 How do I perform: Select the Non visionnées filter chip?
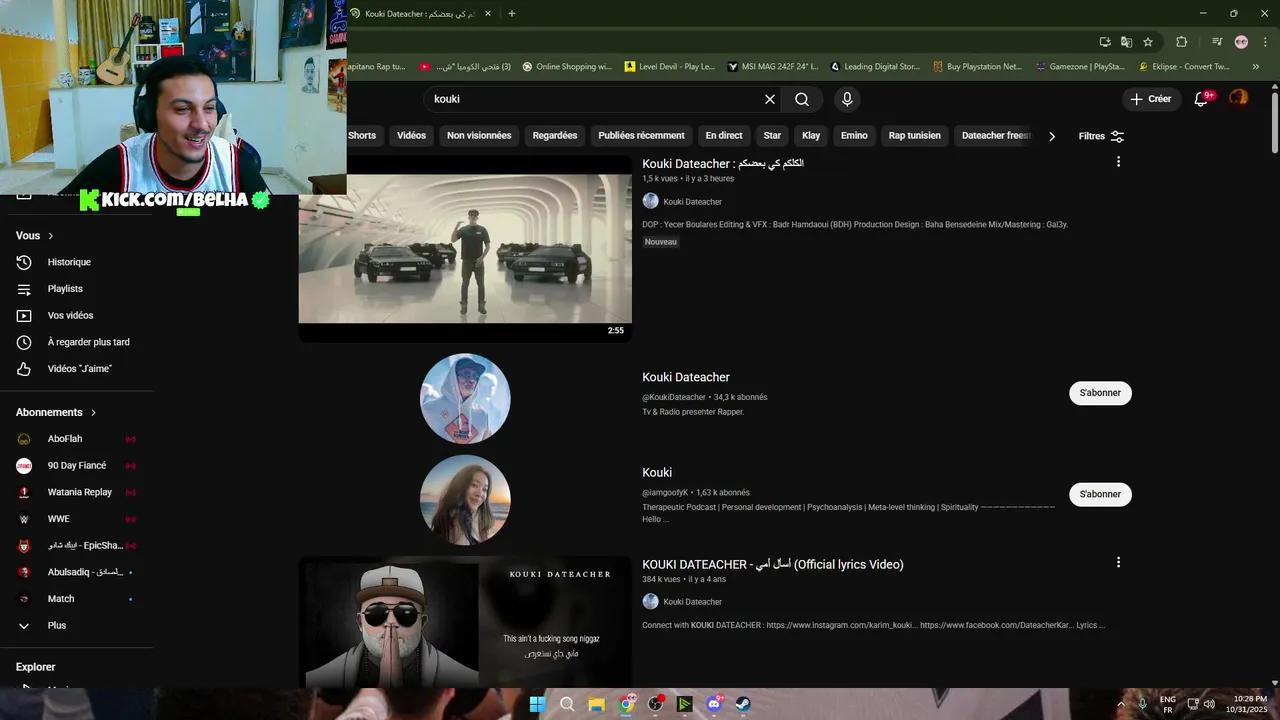479,136
